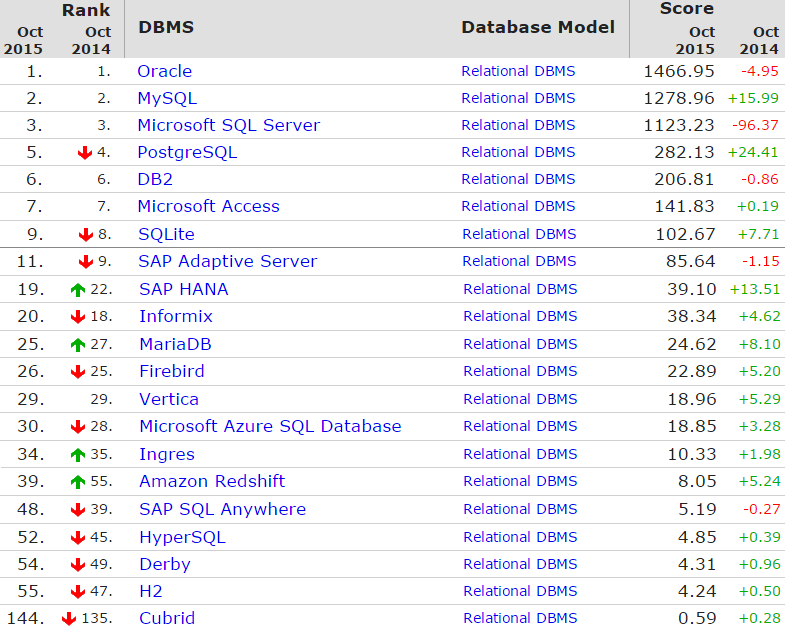The width and height of the screenshot is (785, 634).
Task: Open Microsoft Azure SQL Database link
Action: click(x=270, y=426)
